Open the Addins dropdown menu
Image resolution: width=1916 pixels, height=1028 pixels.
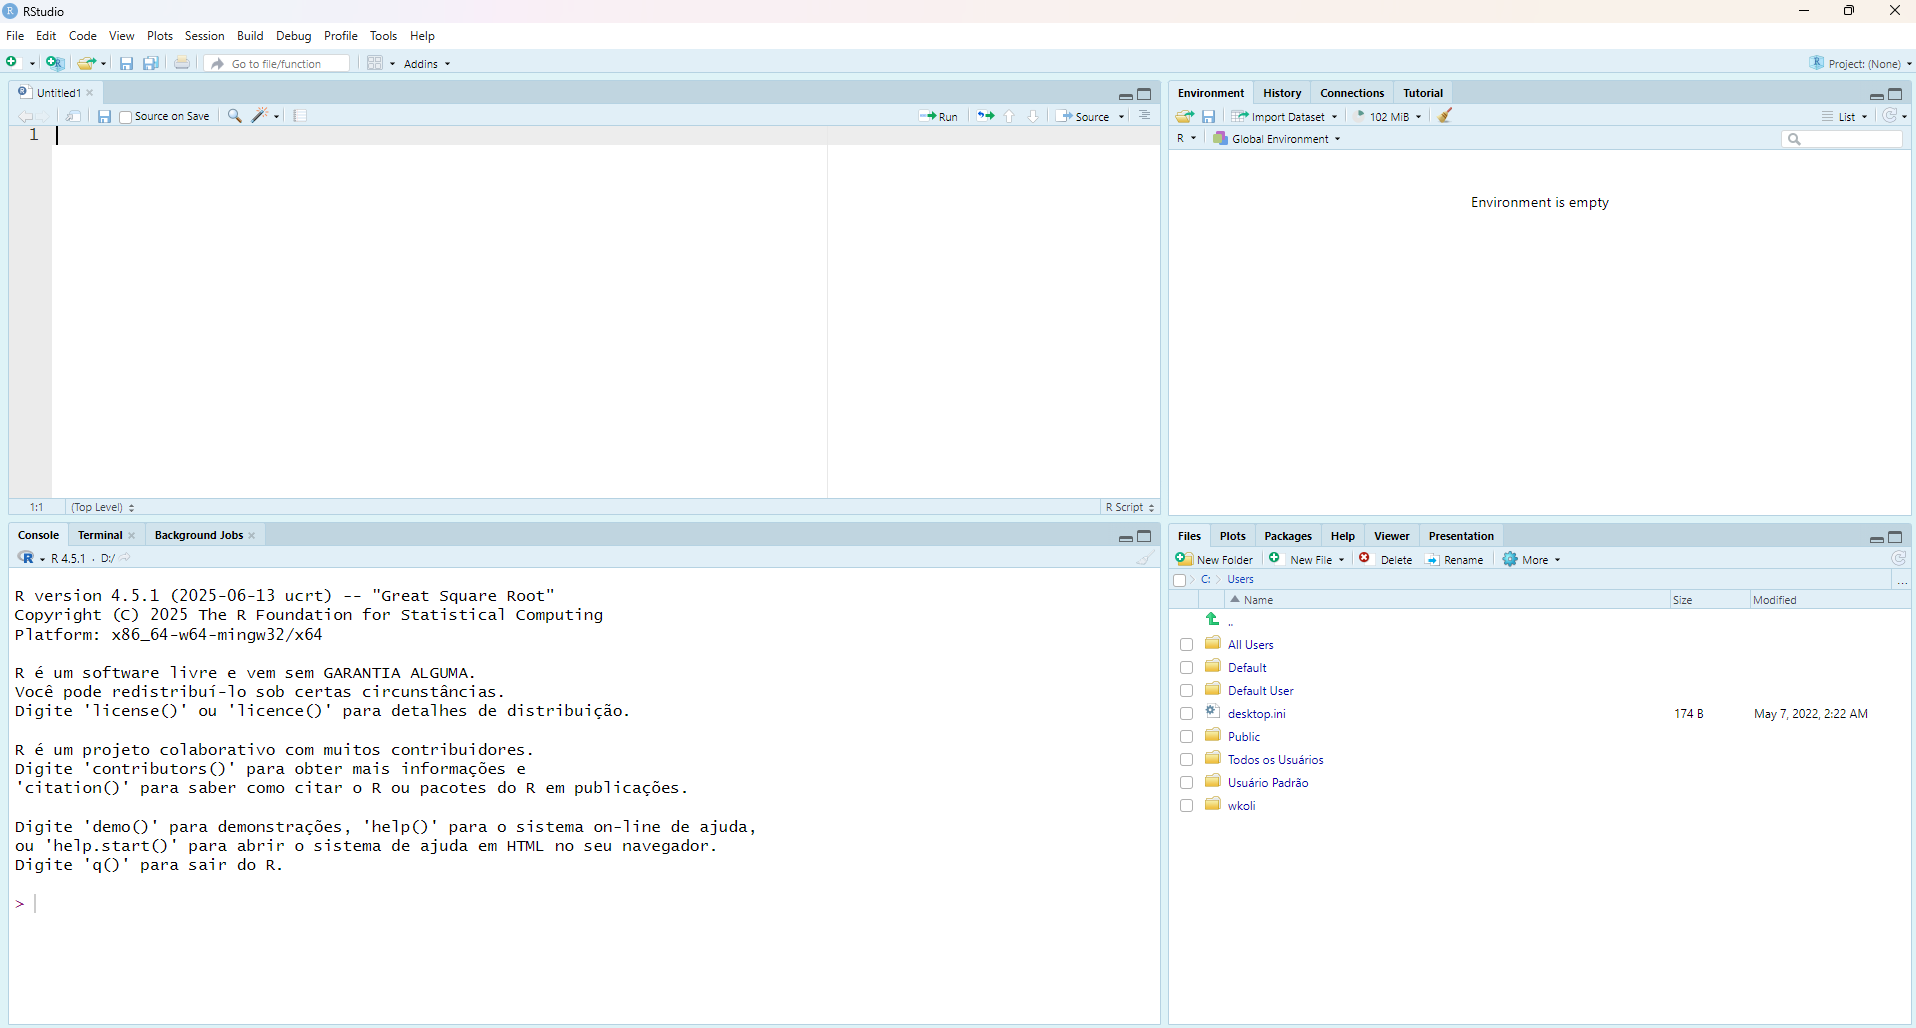tap(427, 63)
